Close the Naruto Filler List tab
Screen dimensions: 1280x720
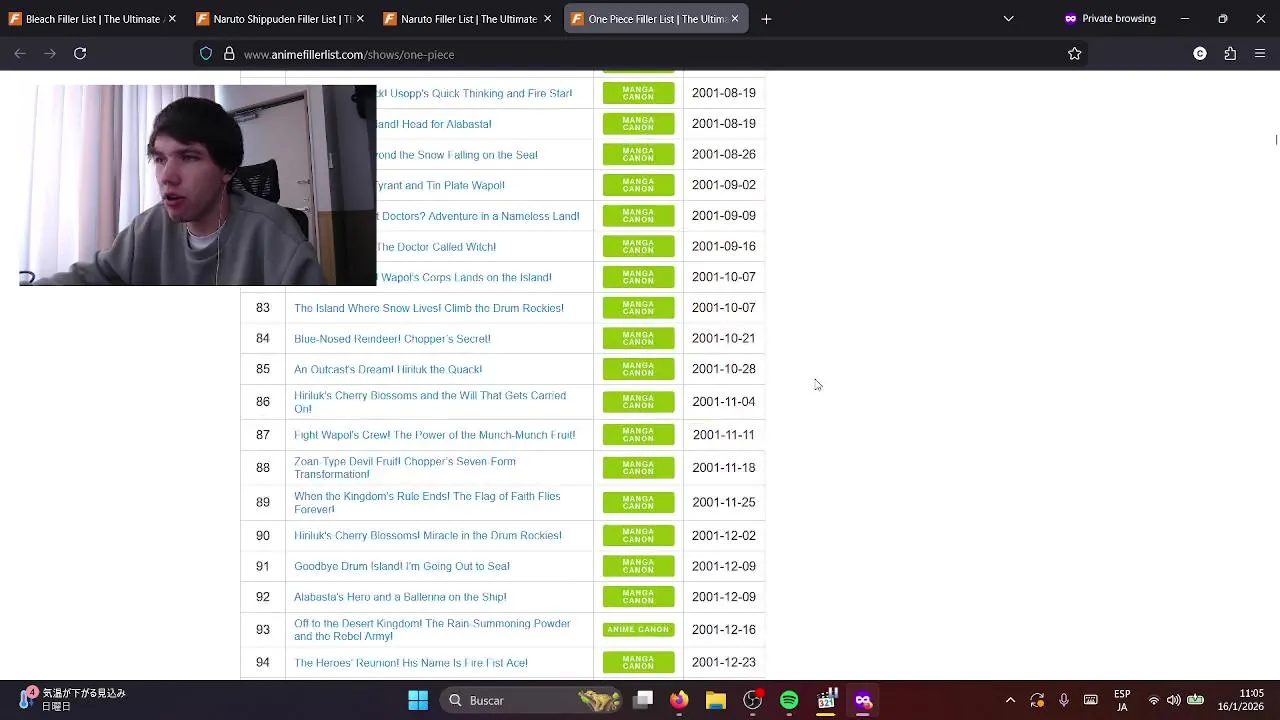547,19
